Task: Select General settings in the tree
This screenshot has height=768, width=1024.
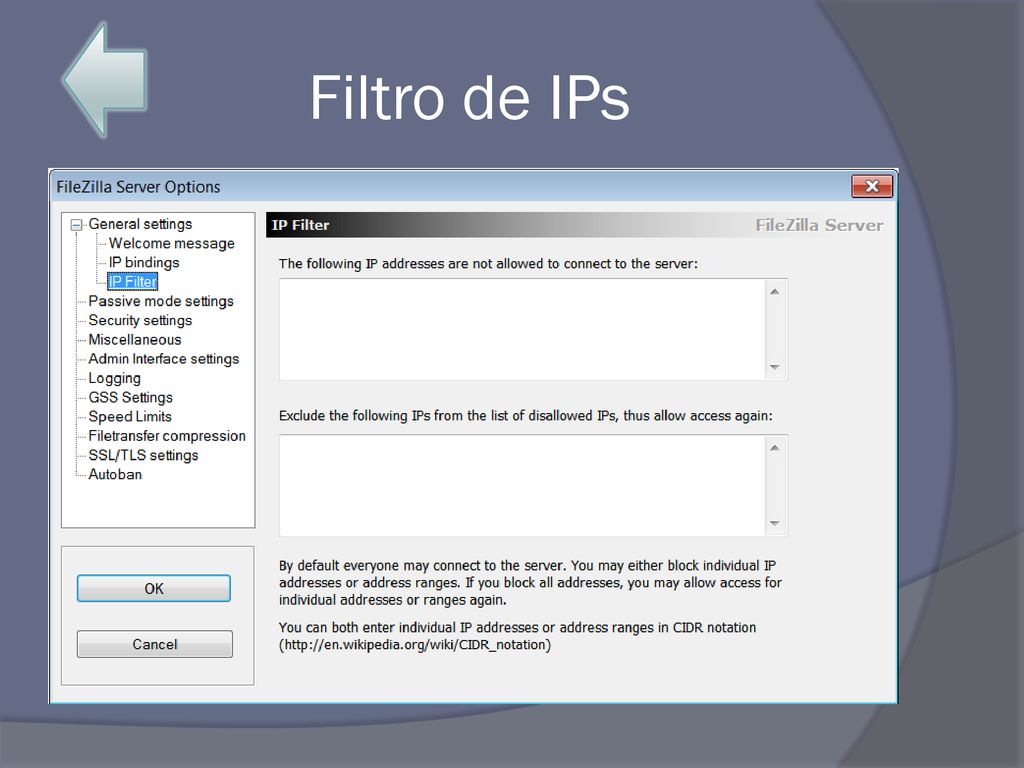Action: point(140,224)
